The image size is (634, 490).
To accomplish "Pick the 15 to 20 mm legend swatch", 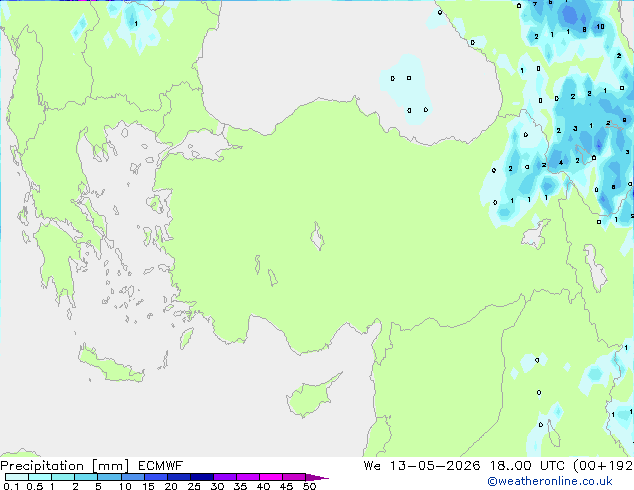I will (x=155, y=477).
